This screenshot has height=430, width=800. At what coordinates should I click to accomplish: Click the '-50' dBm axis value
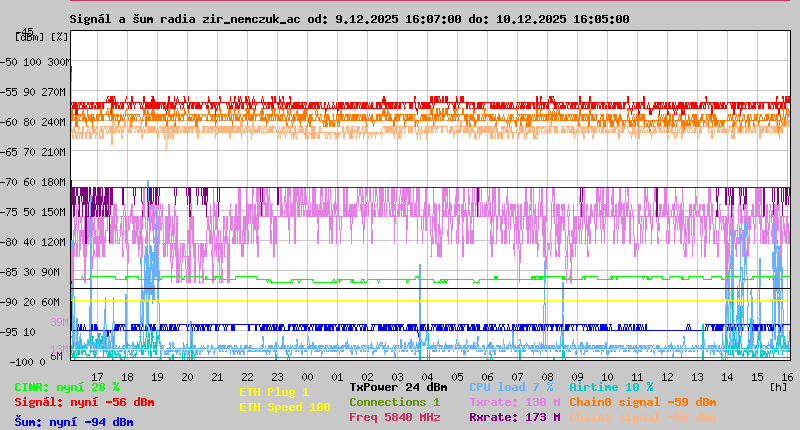click(9, 62)
